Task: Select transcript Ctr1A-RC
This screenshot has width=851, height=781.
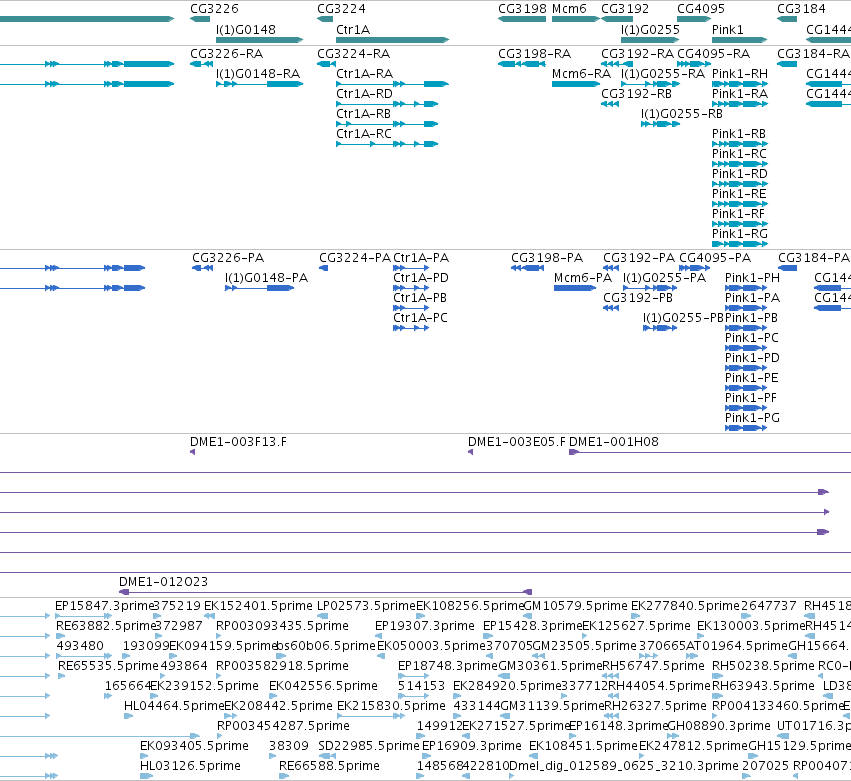Action: [364, 134]
